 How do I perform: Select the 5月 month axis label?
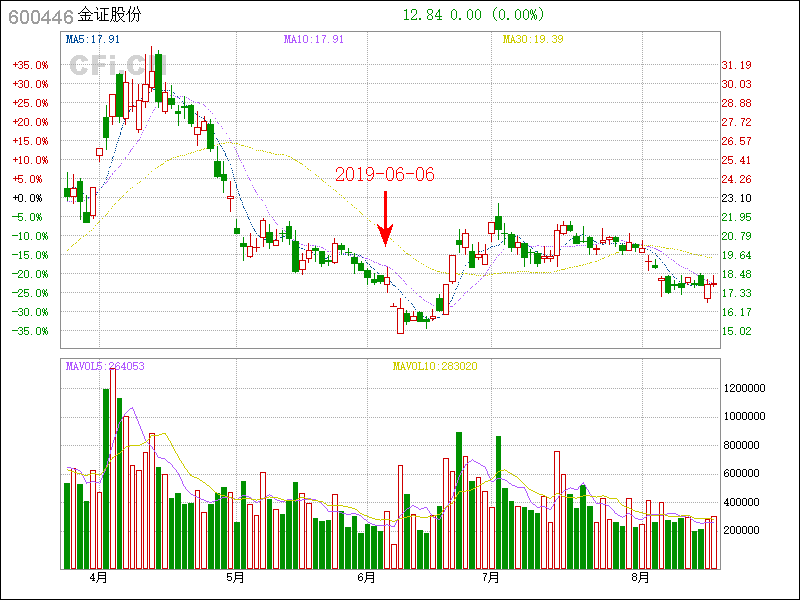click(235, 577)
